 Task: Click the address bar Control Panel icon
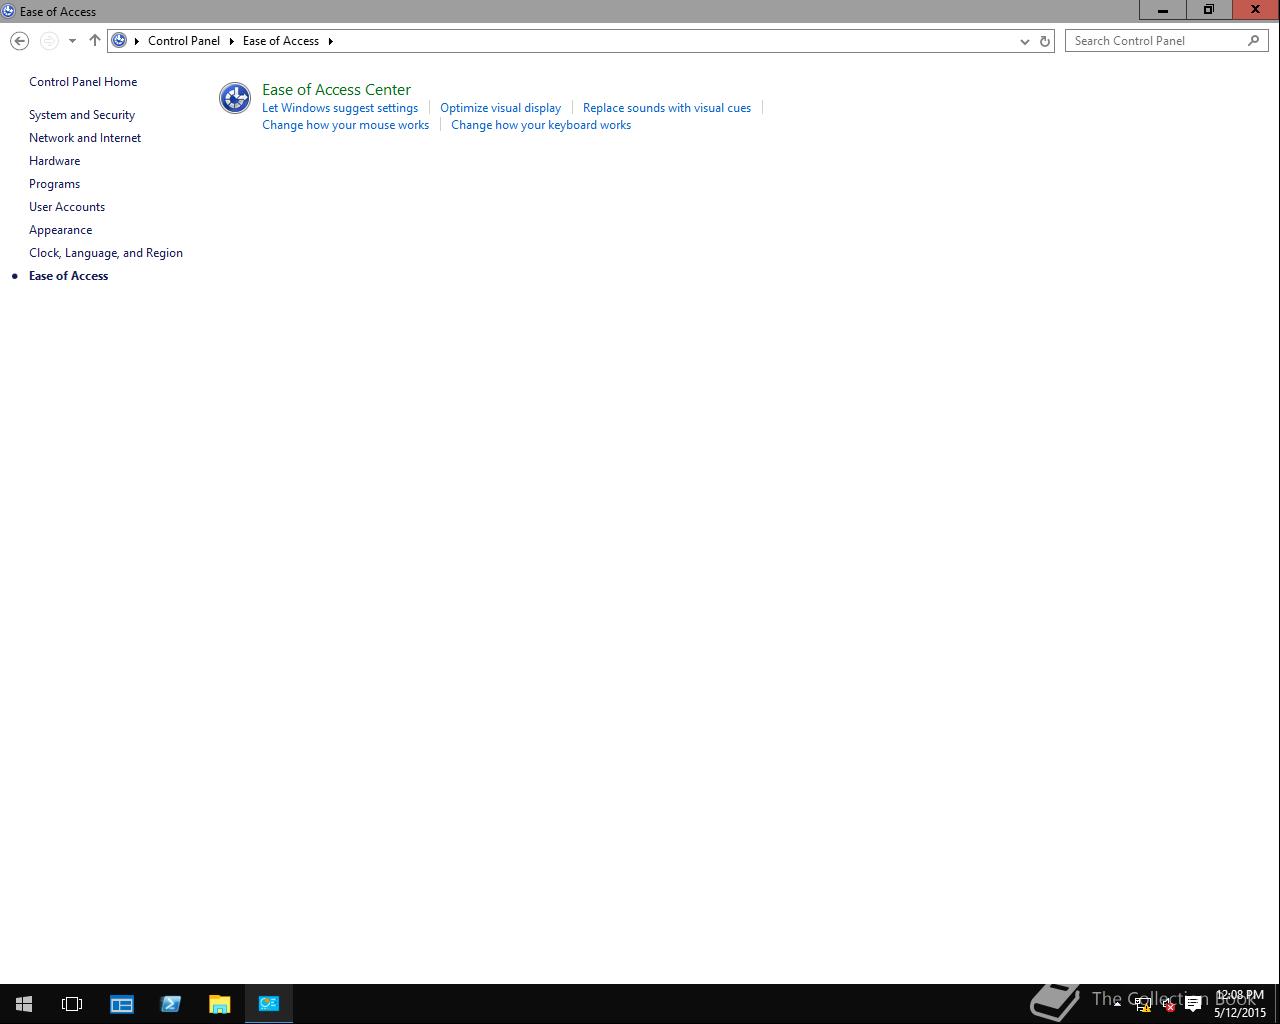(119, 41)
